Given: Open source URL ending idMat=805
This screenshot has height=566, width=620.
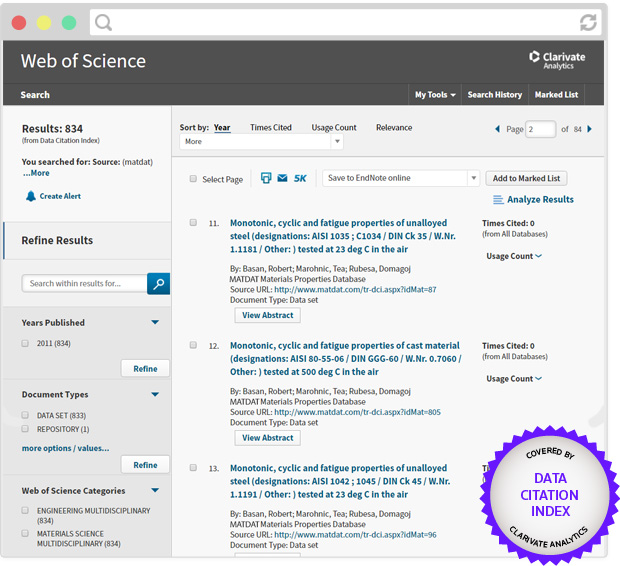Looking at the screenshot, I should coord(357,412).
